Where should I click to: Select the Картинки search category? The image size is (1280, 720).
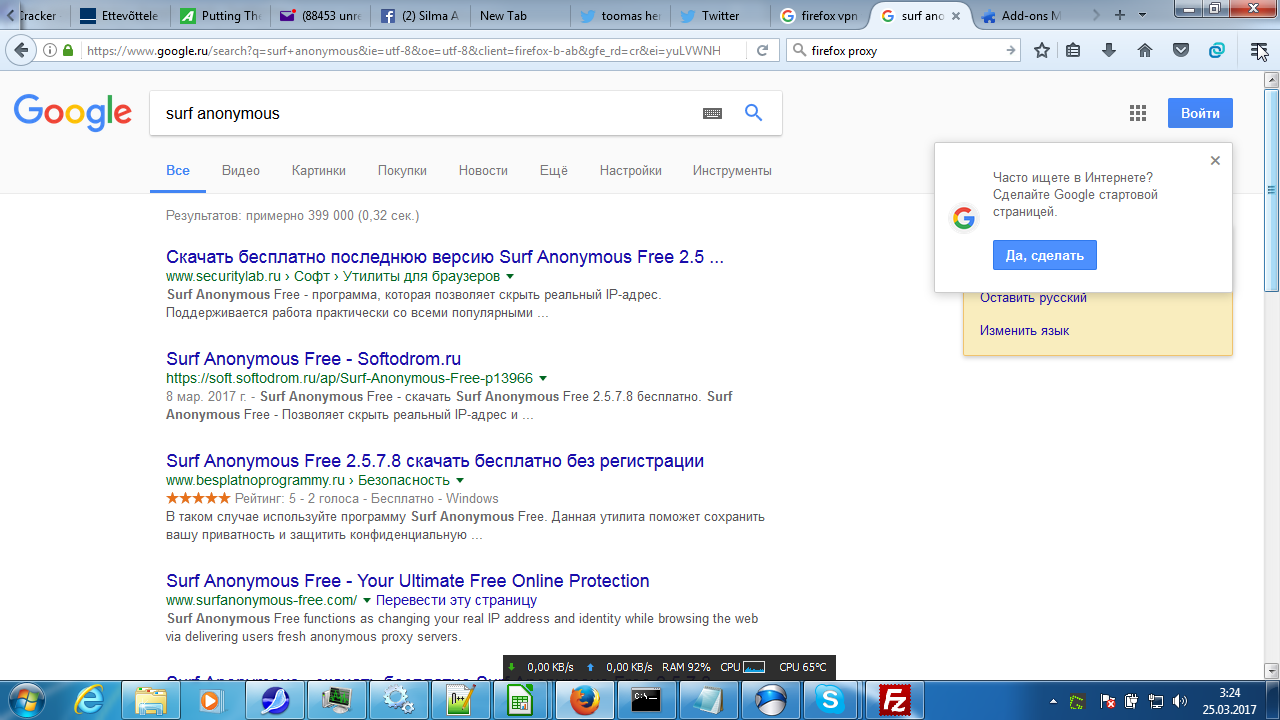pos(319,170)
